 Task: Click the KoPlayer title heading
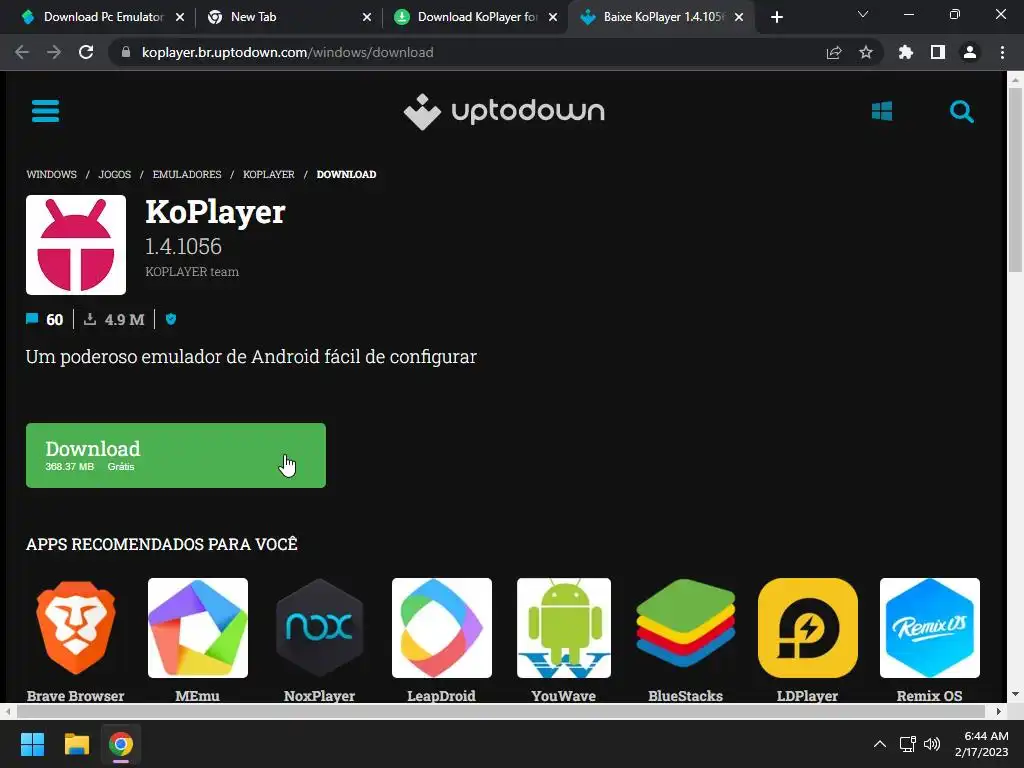coord(216,212)
